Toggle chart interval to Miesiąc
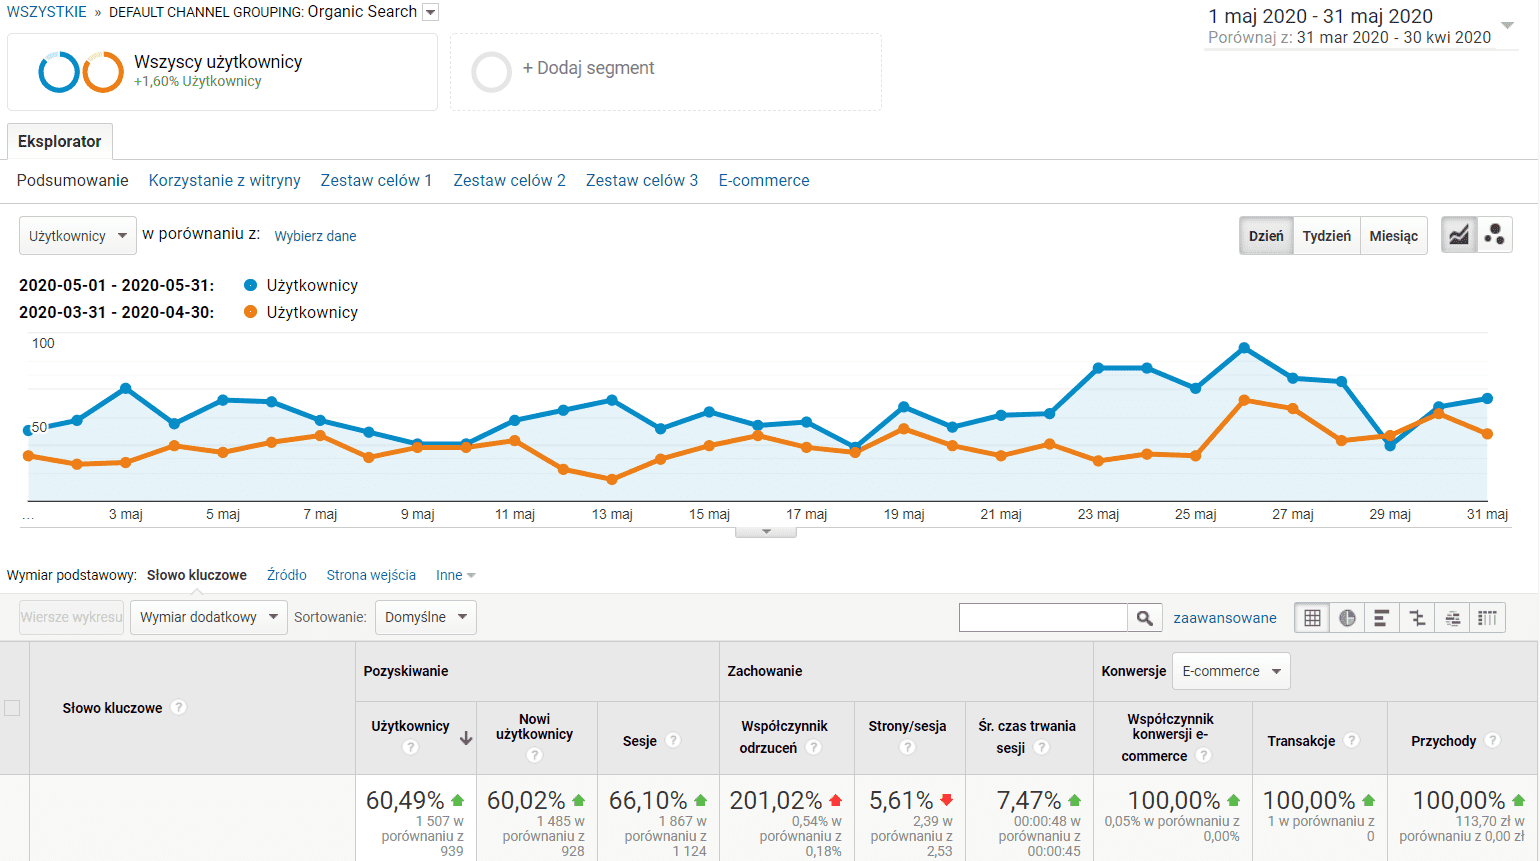The width and height of the screenshot is (1540, 861). pyautogui.click(x=1393, y=236)
